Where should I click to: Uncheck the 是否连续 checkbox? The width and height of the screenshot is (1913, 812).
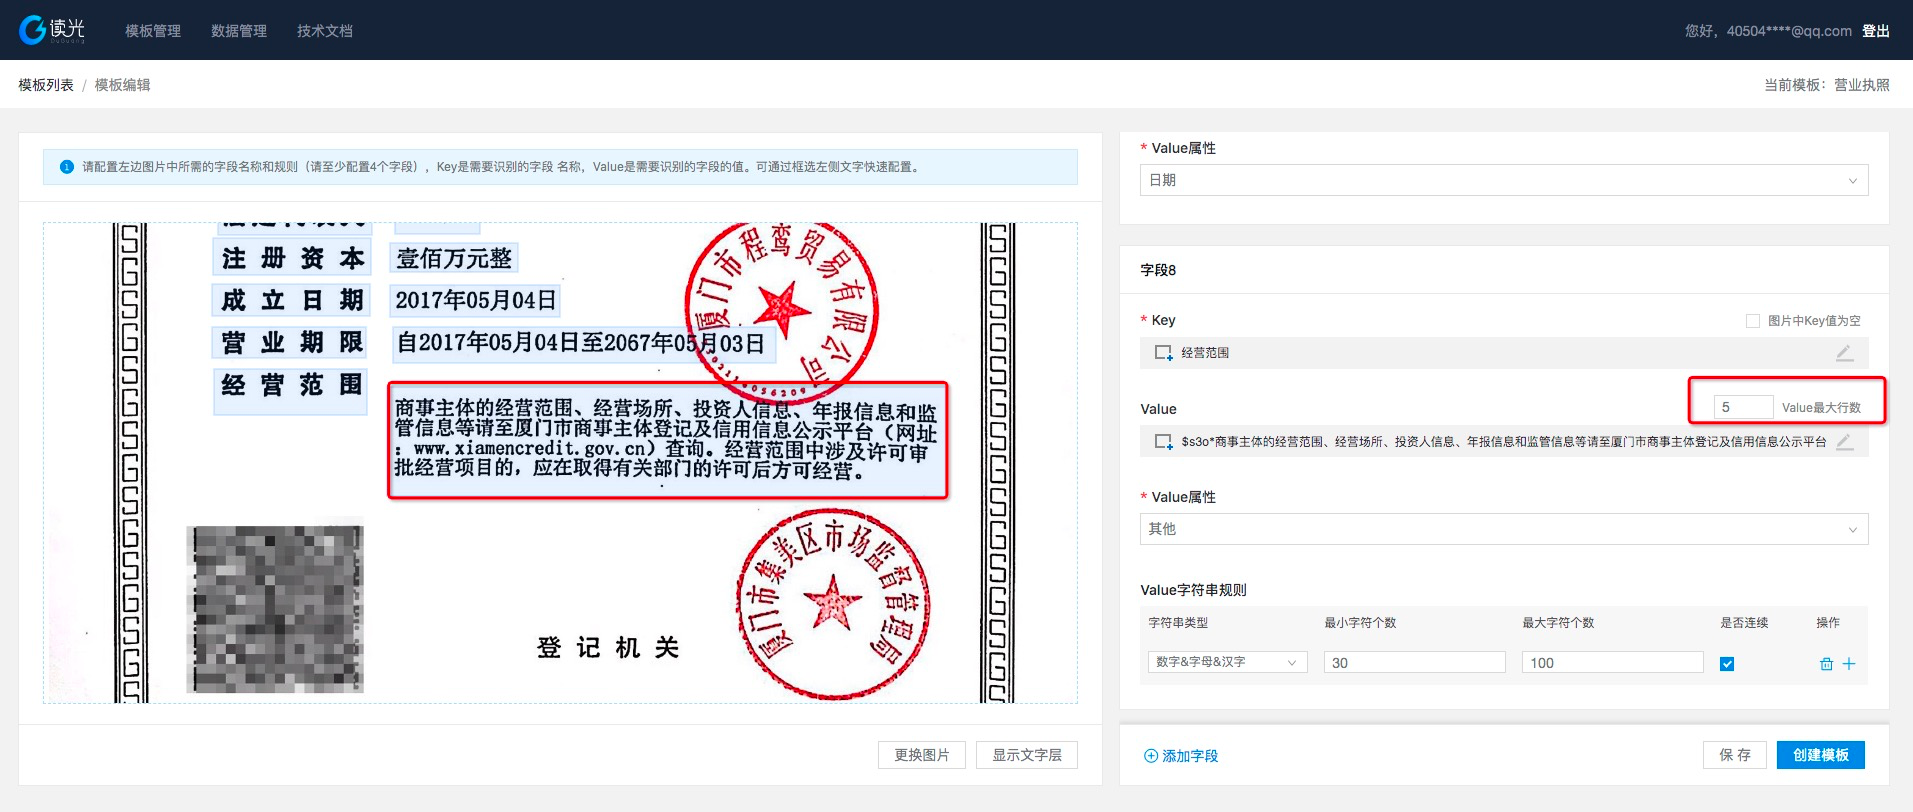tap(1727, 664)
